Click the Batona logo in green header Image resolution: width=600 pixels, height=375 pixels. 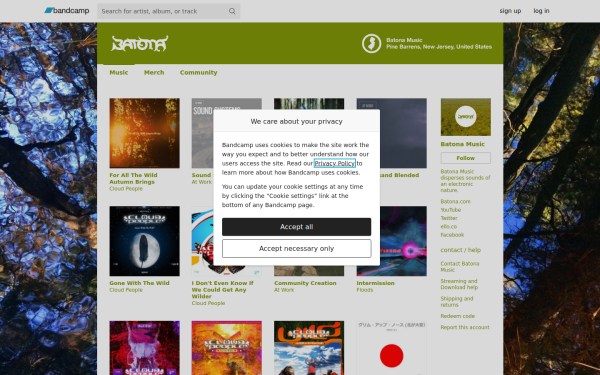[140, 43]
